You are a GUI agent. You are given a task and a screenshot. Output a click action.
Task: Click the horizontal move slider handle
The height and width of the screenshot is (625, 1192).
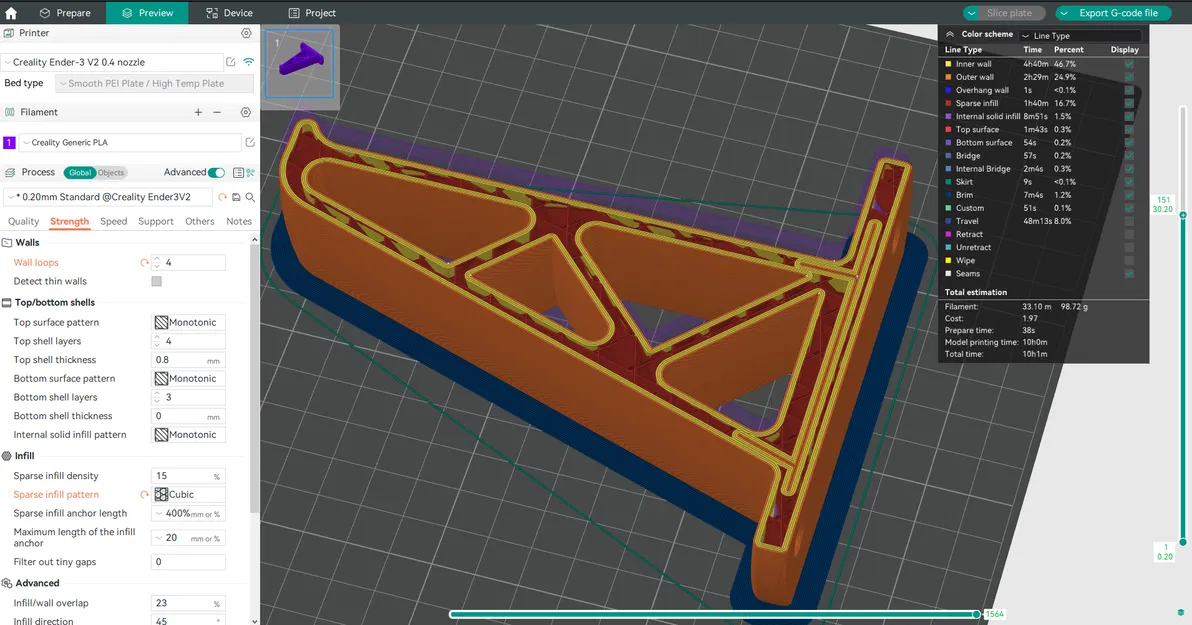tap(977, 614)
